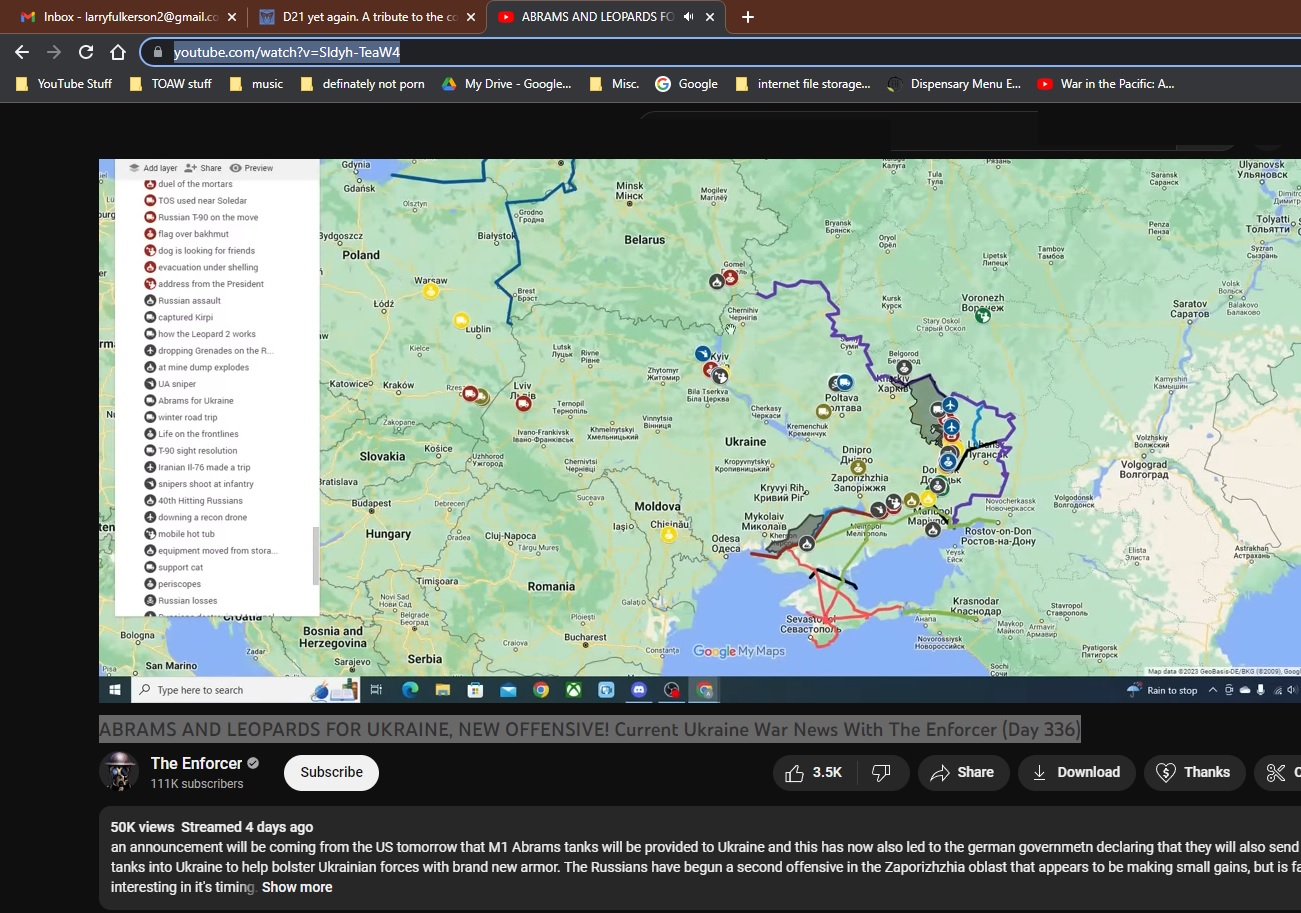This screenshot has width=1301, height=913.
Task: Switch to the D21 yet again tab
Action: click(x=366, y=17)
